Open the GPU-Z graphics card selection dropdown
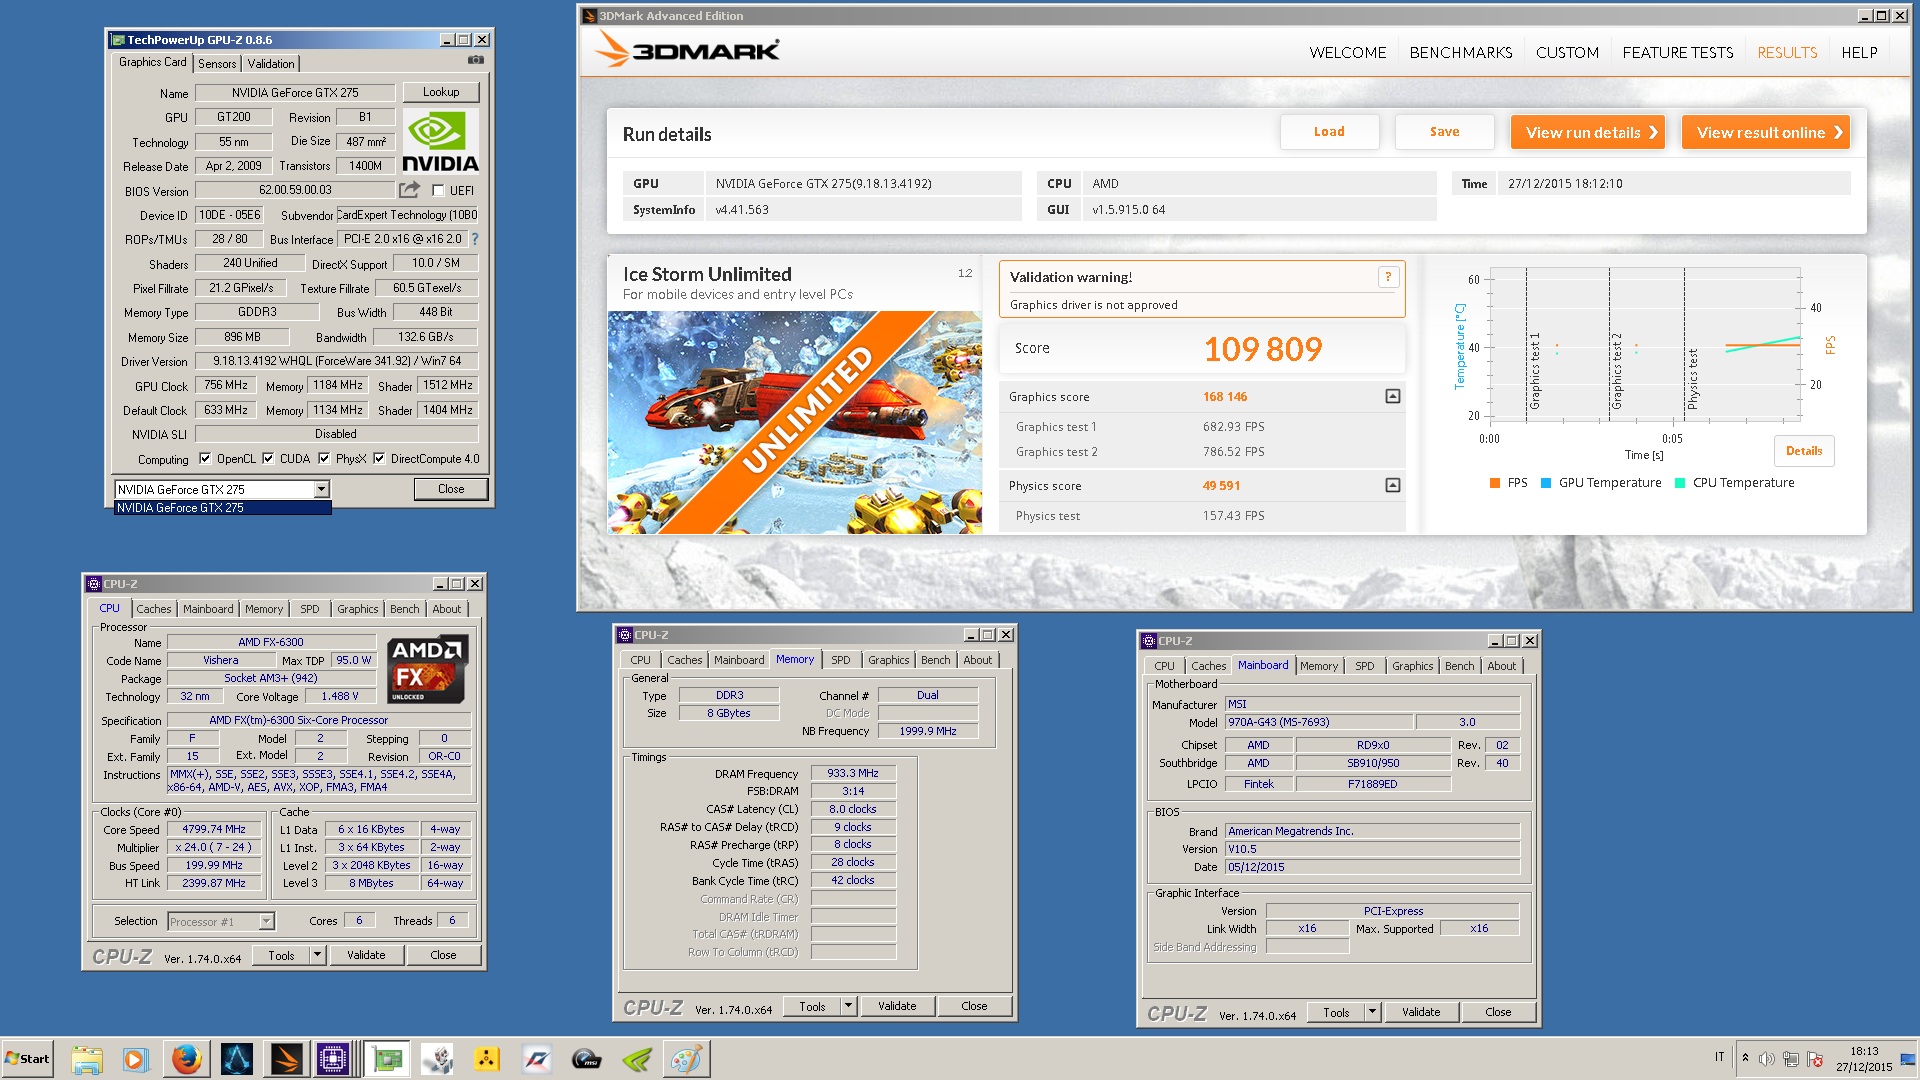1920x1080 pixels. 321,489
